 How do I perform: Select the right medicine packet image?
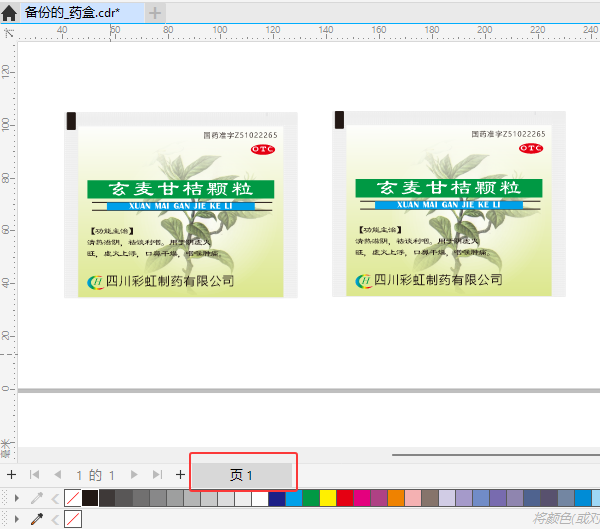(449, 204)
